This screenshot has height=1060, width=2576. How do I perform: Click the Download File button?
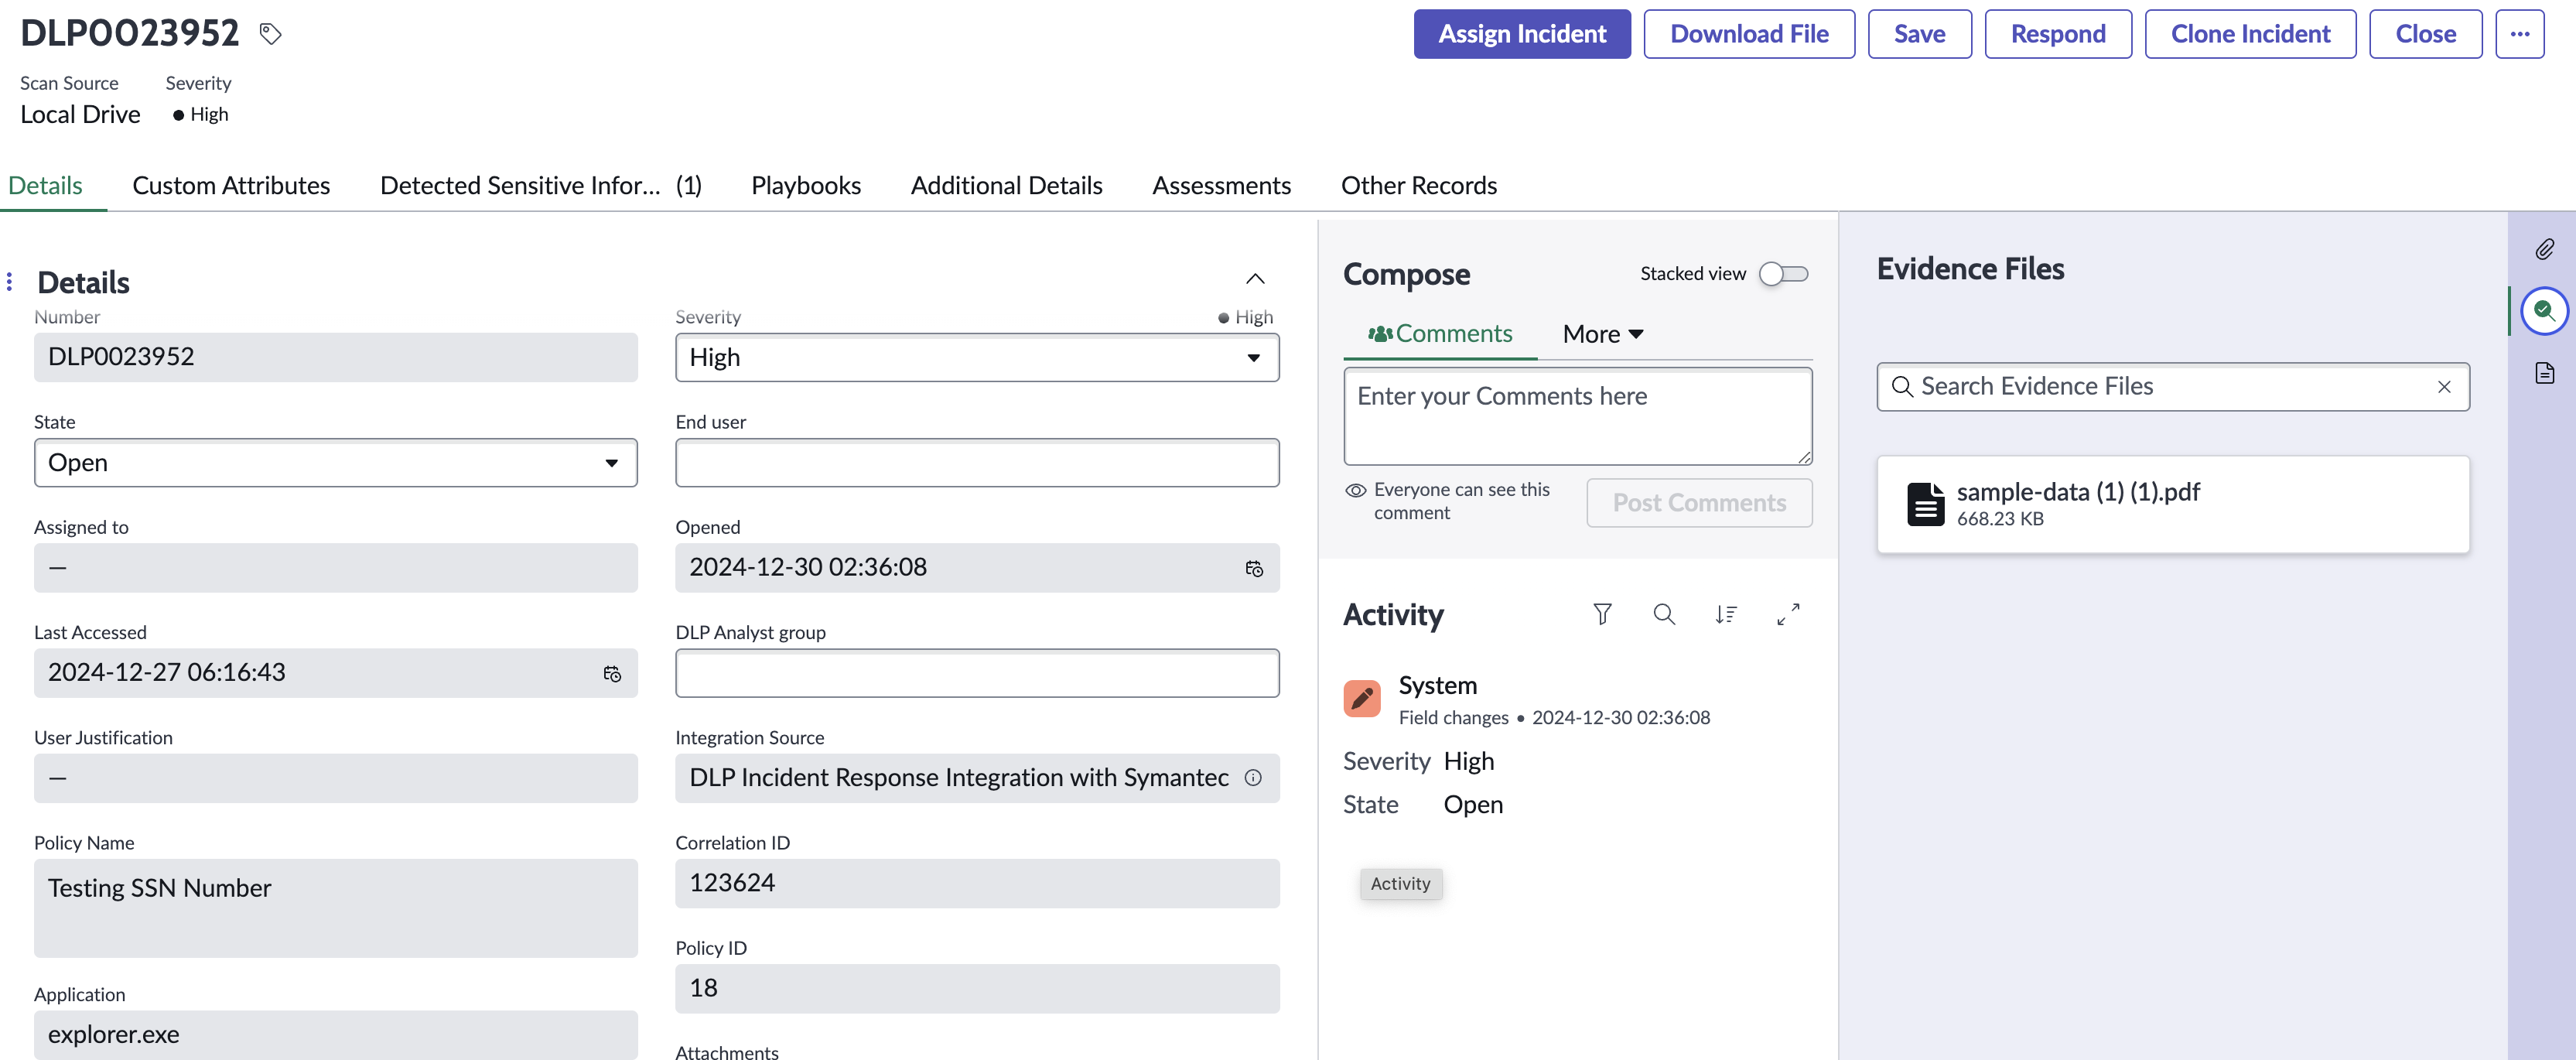pos(1748,34)
